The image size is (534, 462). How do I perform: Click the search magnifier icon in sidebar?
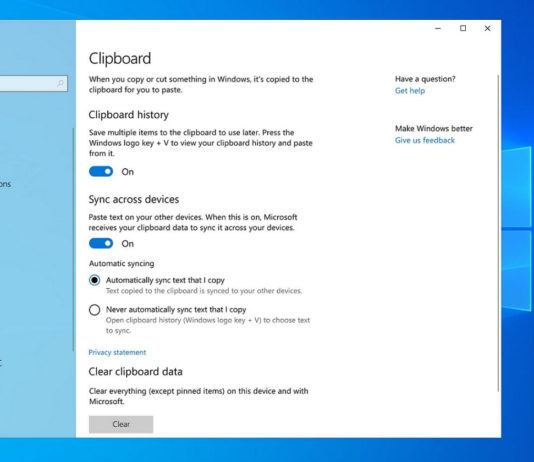[60, 83]
